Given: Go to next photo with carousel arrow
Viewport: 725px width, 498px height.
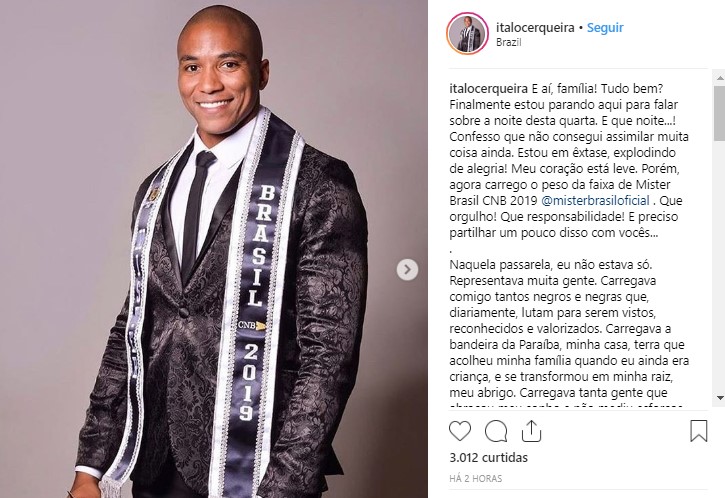Looking at the screenshot, I should point(407,269).
